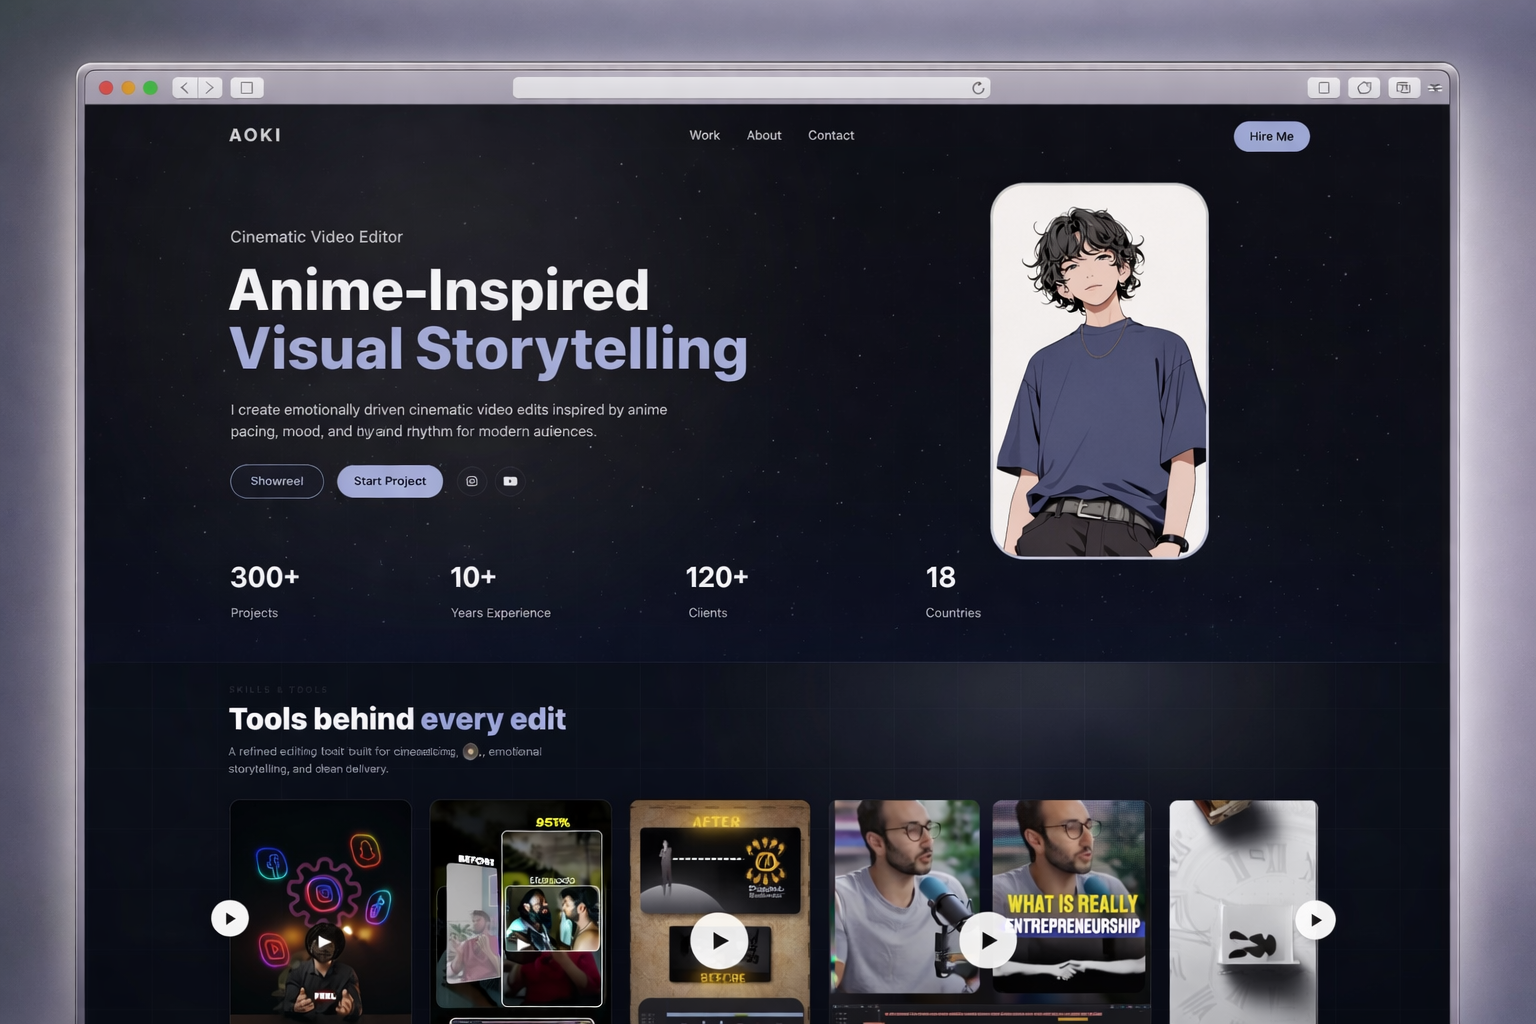The image size is (1536, 1024).
Task: Play the entrepreneurship podcast video
Action: coord(988,941)
